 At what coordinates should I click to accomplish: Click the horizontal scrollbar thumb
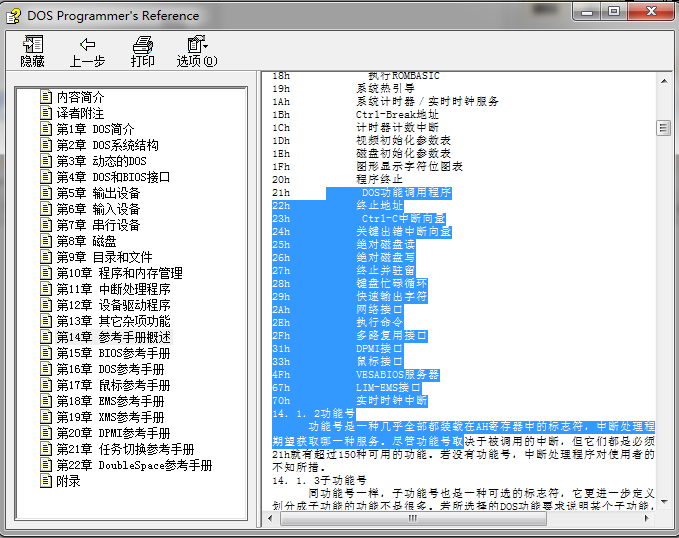click(413, 518)
